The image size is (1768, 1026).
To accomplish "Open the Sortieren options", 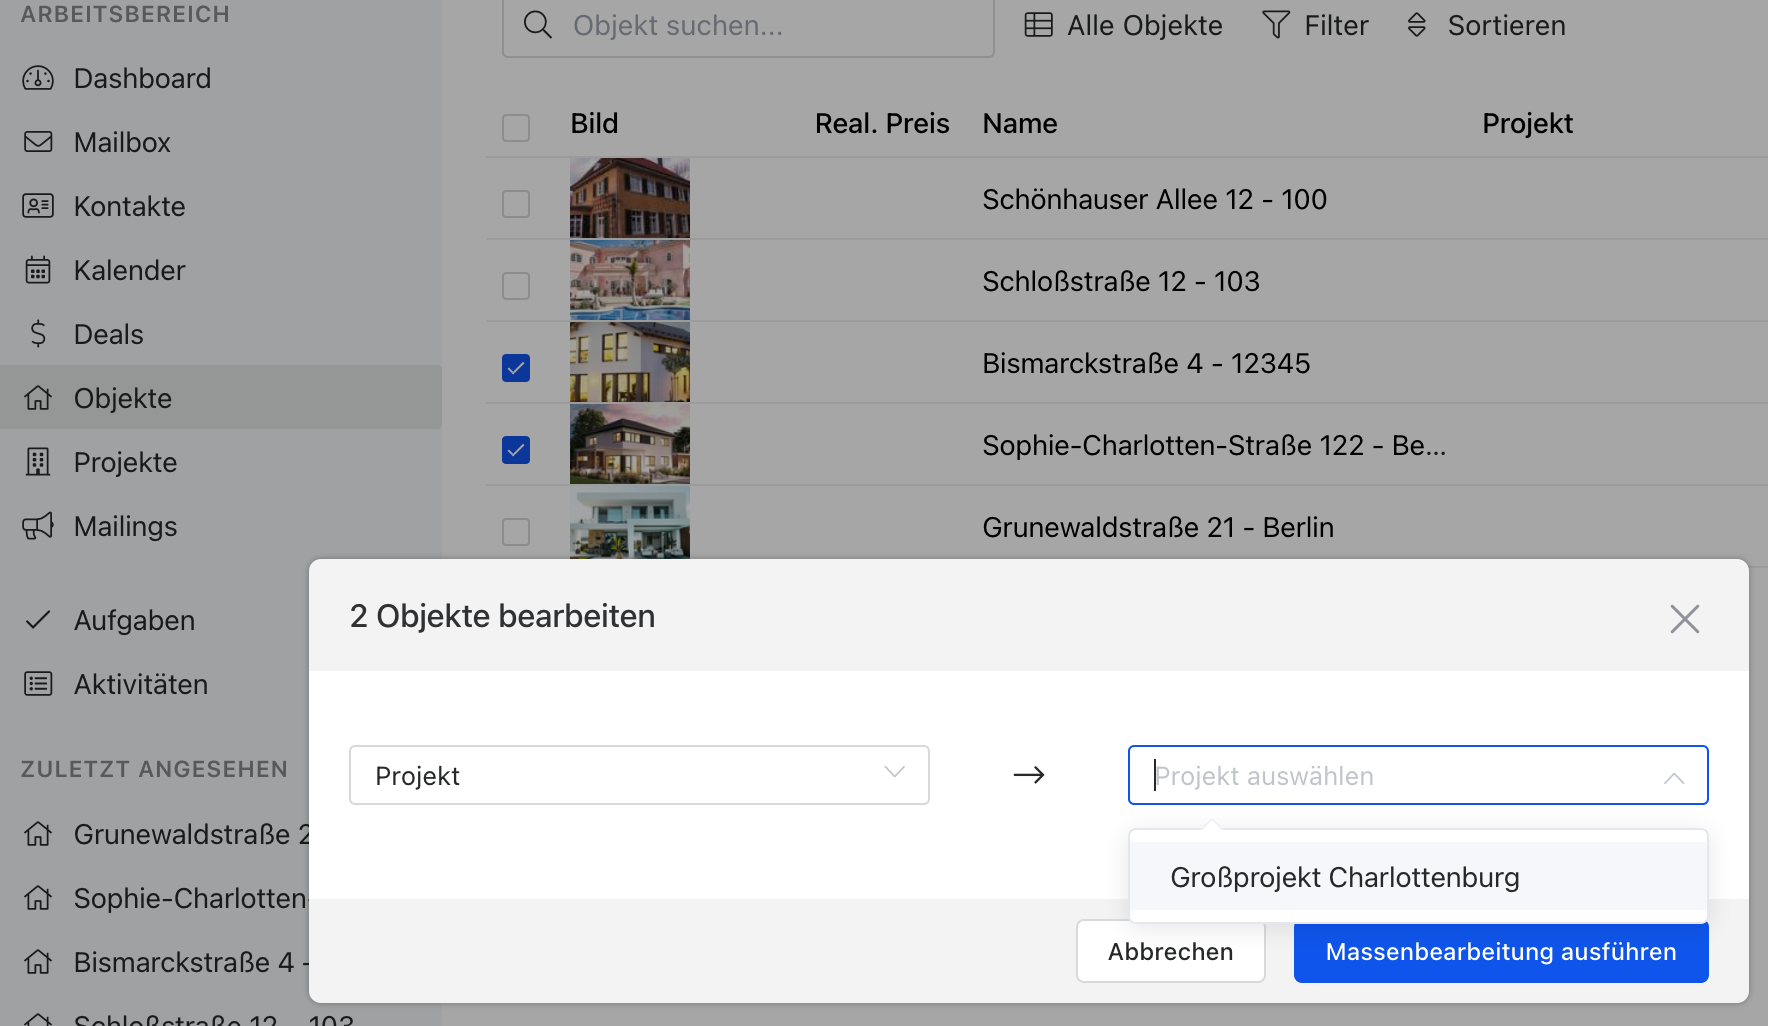I will pos(1486,26).
